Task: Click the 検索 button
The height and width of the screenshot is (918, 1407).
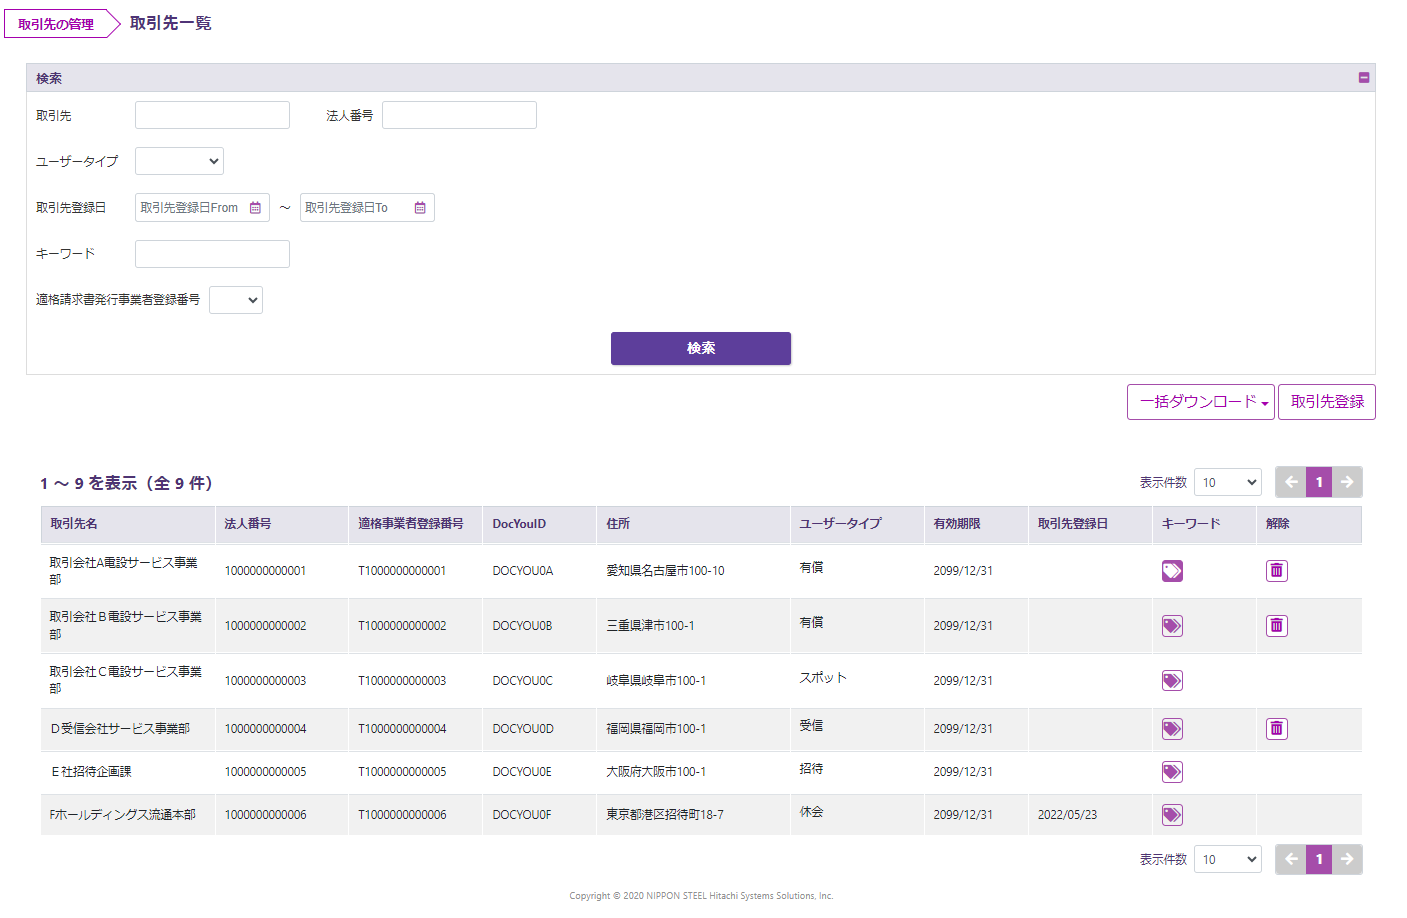Action: 701,348
